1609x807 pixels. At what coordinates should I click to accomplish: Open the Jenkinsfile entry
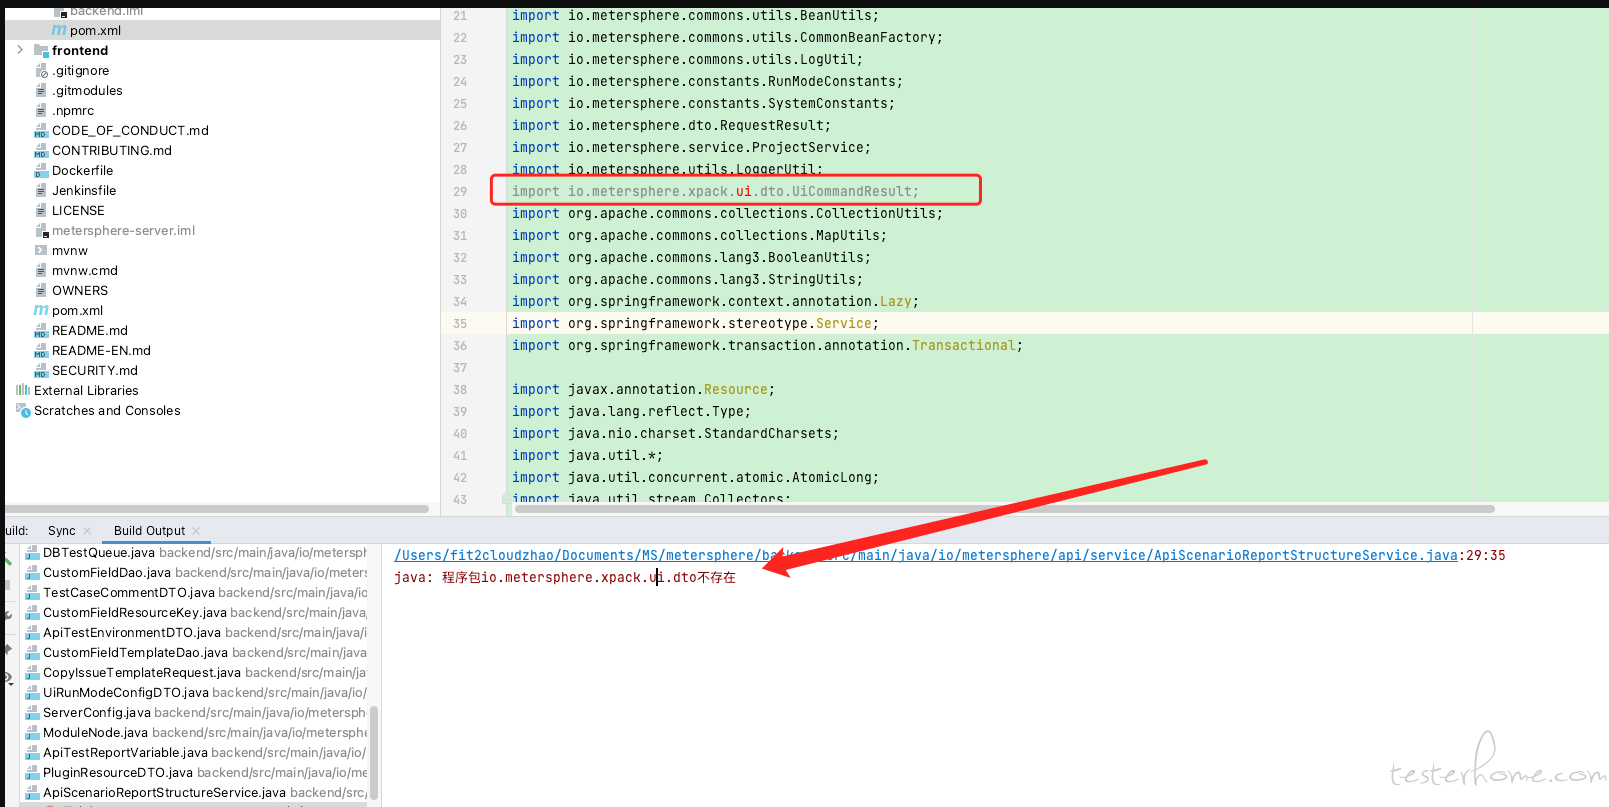[84, 190]
